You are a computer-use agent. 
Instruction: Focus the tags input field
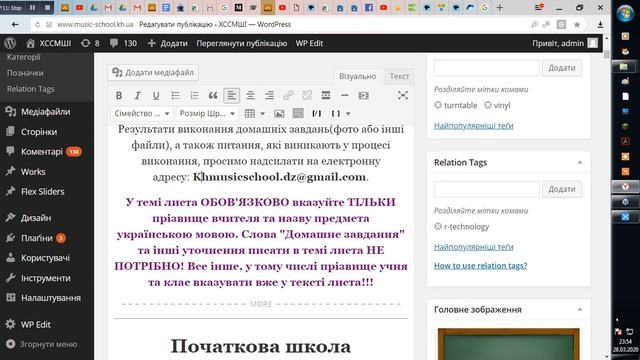pos(487,68)
